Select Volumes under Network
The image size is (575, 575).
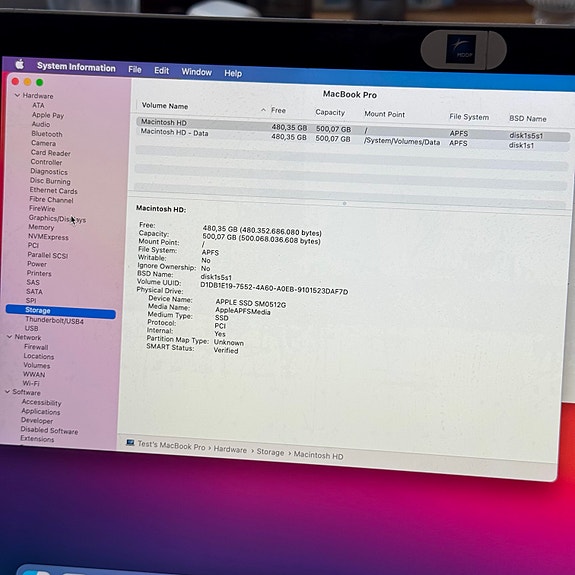[37, 366]
